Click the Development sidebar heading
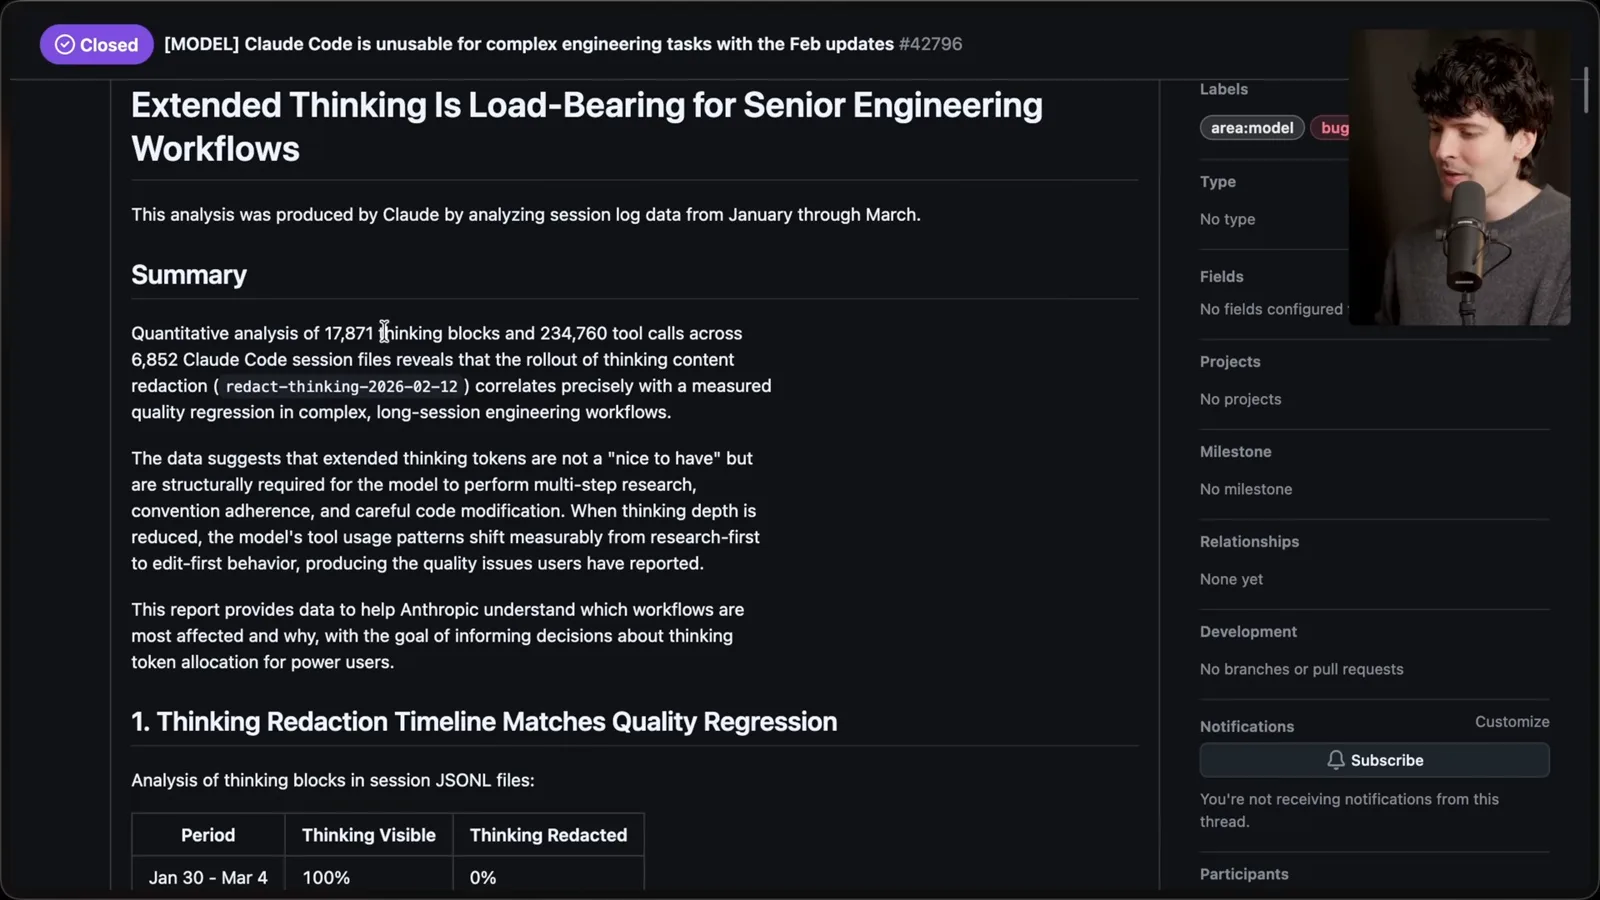 tap(1248, 632)
